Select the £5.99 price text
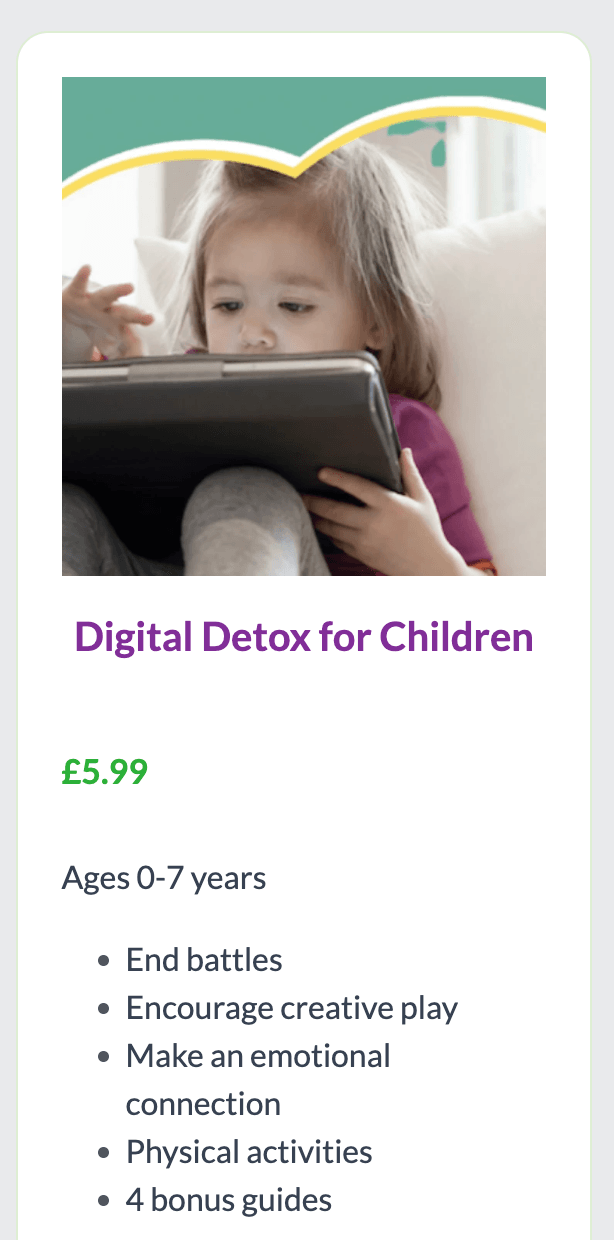 pos(105,772)
